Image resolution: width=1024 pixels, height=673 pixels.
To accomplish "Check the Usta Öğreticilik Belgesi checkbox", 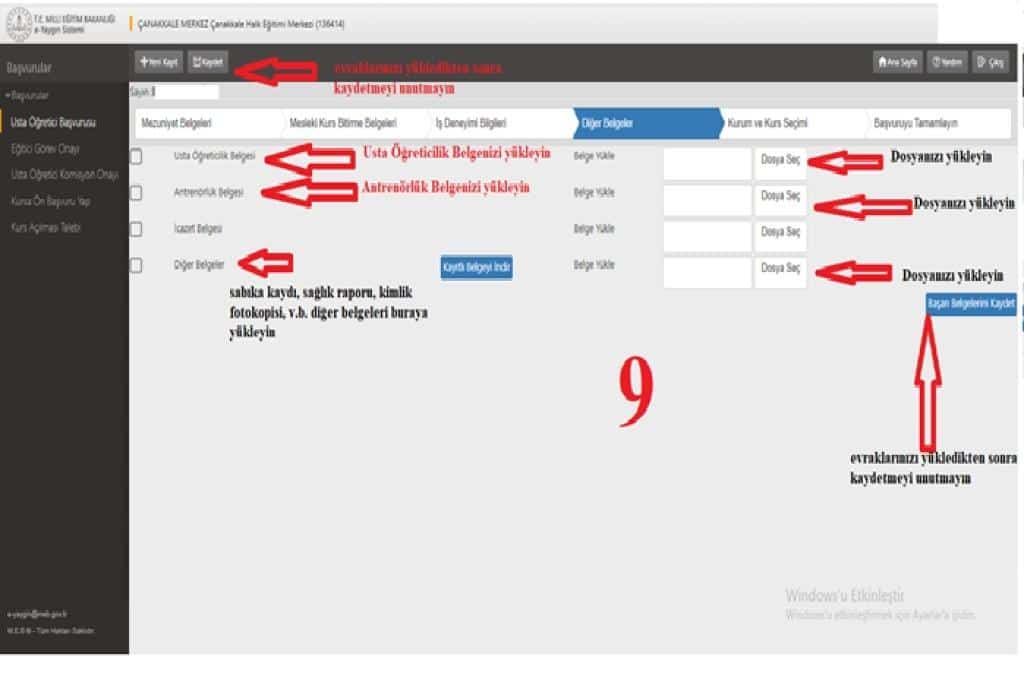I will (136, 156).
